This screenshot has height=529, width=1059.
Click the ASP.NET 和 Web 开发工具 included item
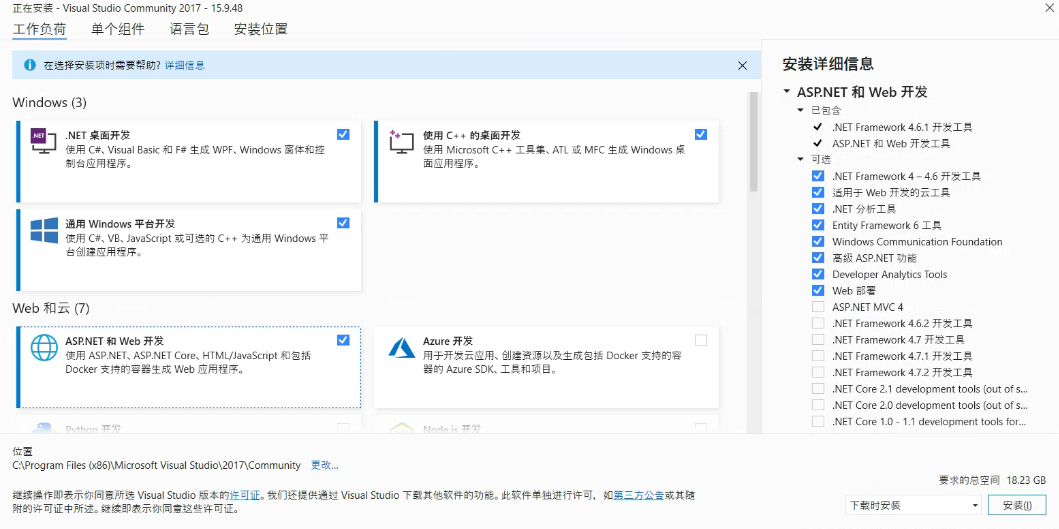pos(891,143)
